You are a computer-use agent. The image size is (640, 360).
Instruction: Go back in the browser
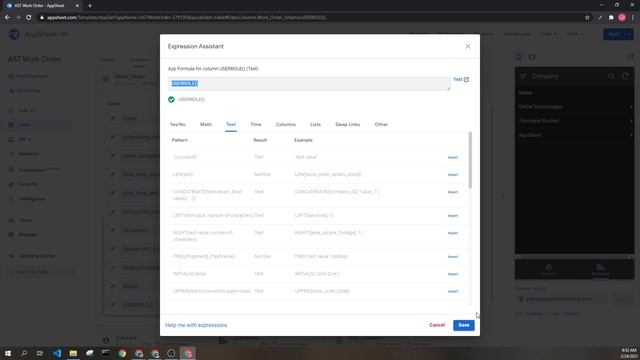click(x=7, y=18)
